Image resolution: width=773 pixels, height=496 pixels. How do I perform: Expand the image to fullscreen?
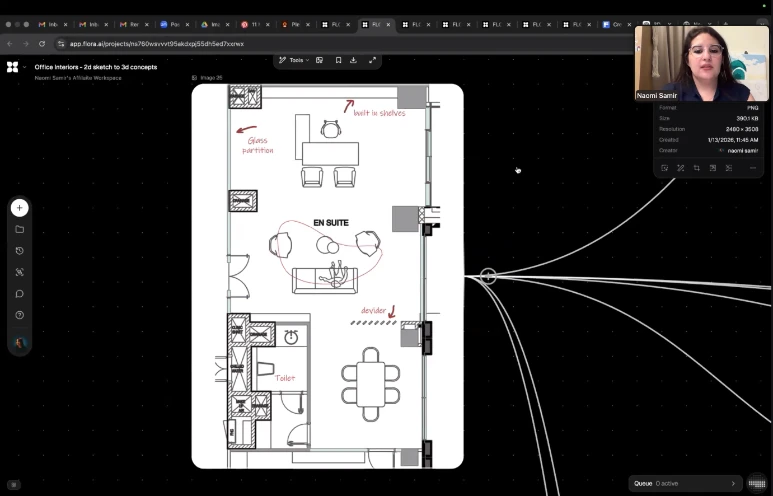pos(372,60)
